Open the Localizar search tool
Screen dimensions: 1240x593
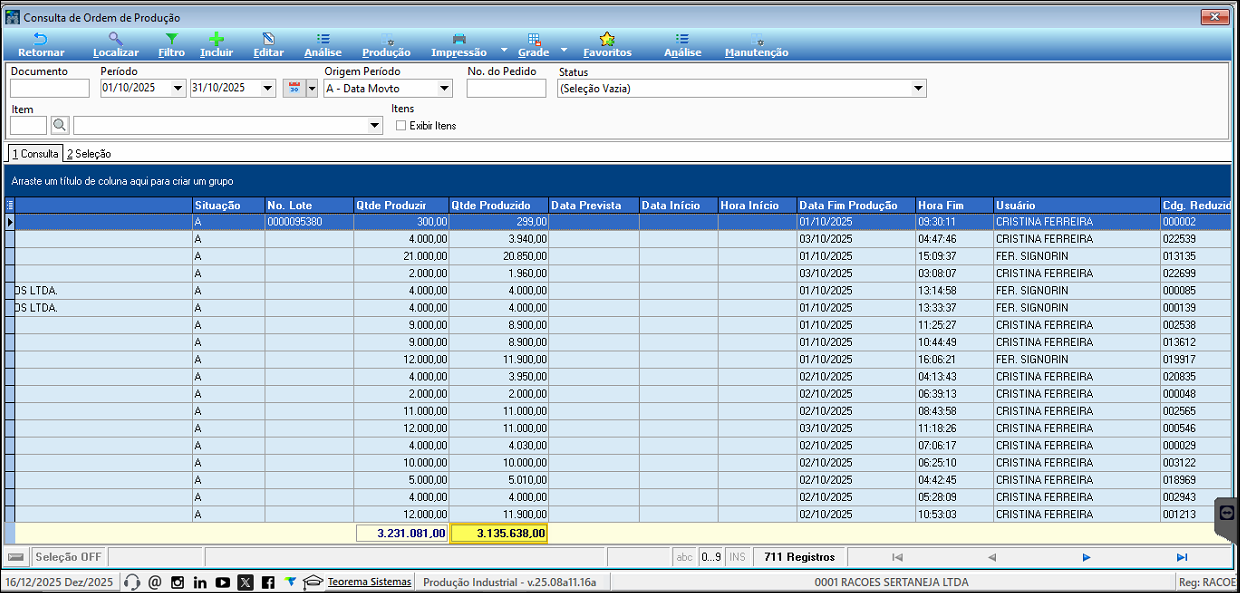pos(116,44)
